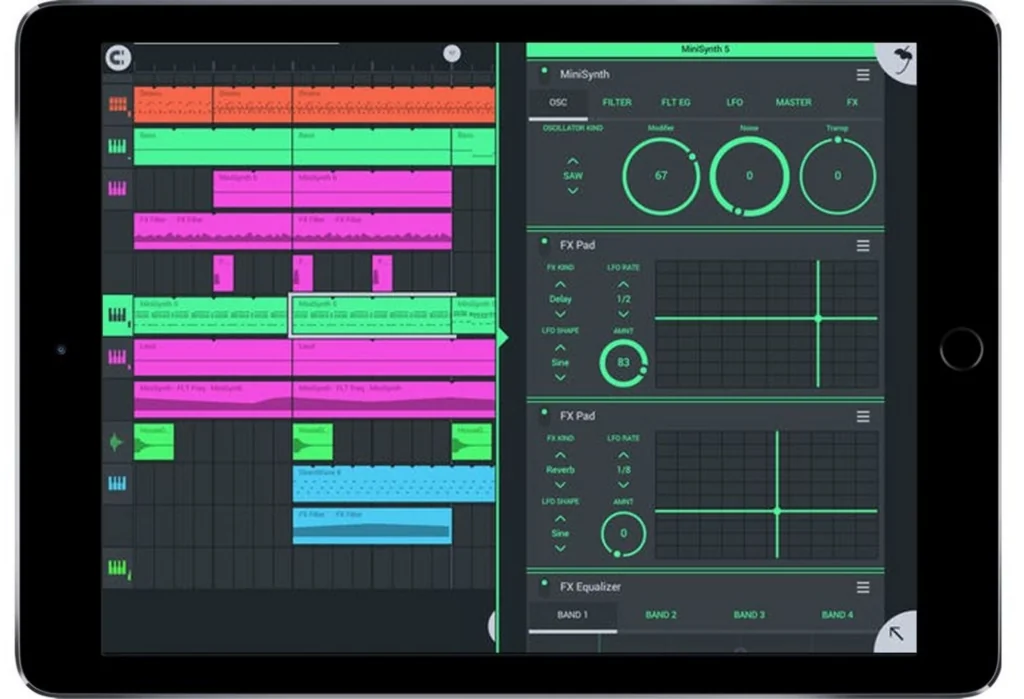Screen dimensions: 1024x699
Task: Tap the green triangle handle on panel divider
Action: click(x=503, y=338)
